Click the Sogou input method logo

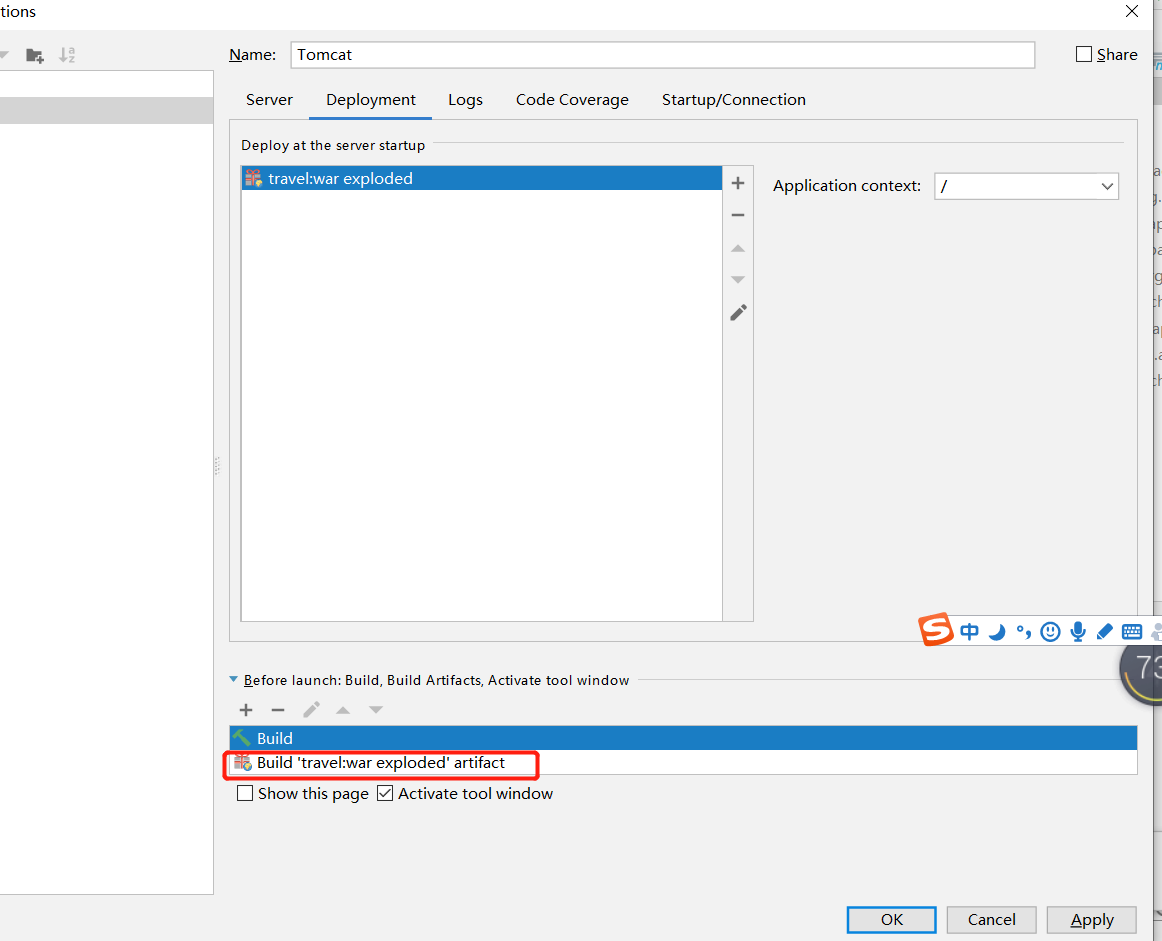pyautogui.click(x=935, y=630)
